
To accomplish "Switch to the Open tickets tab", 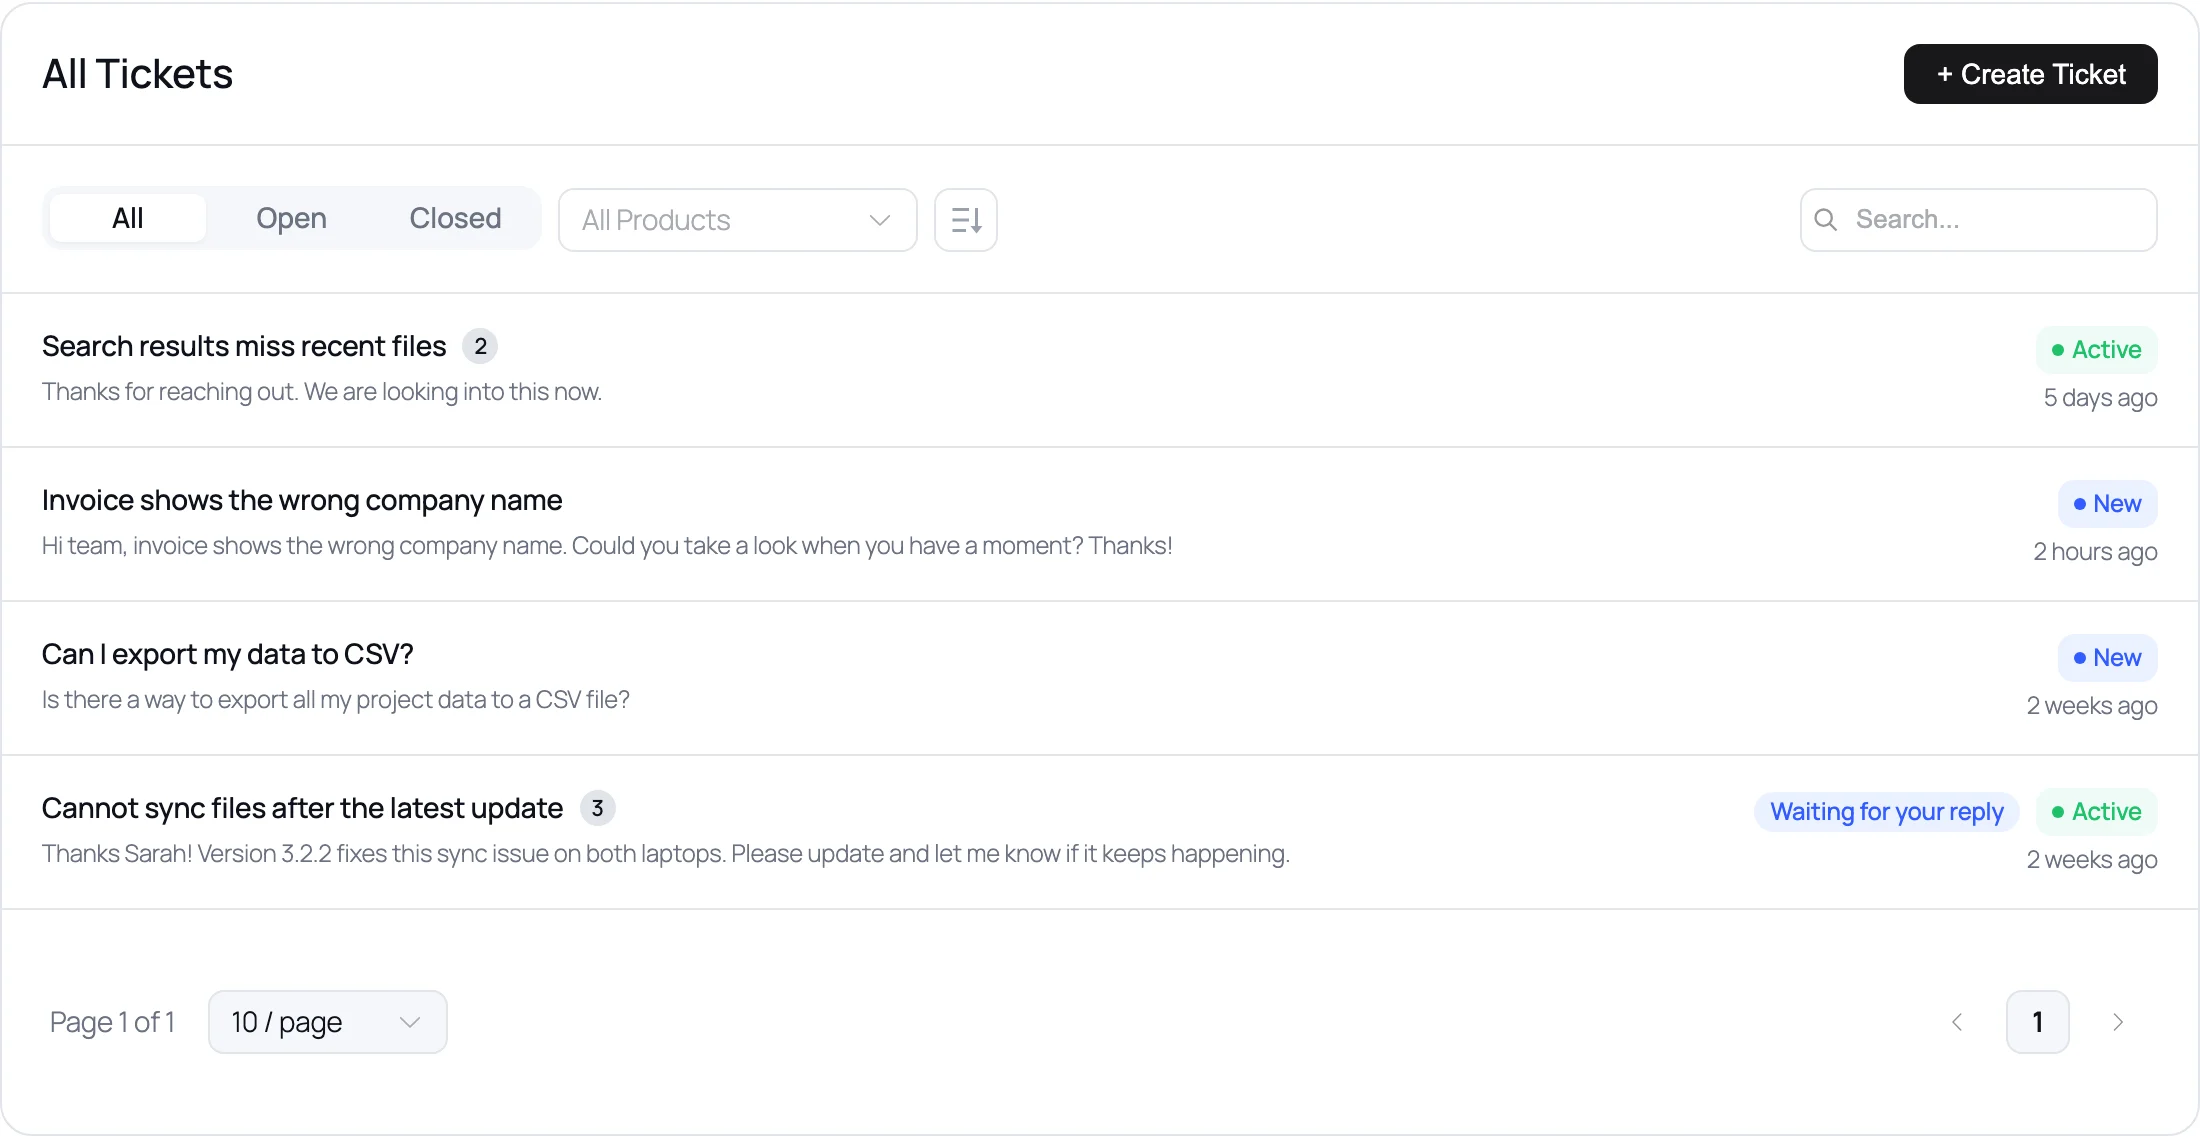I will point(291,218).
